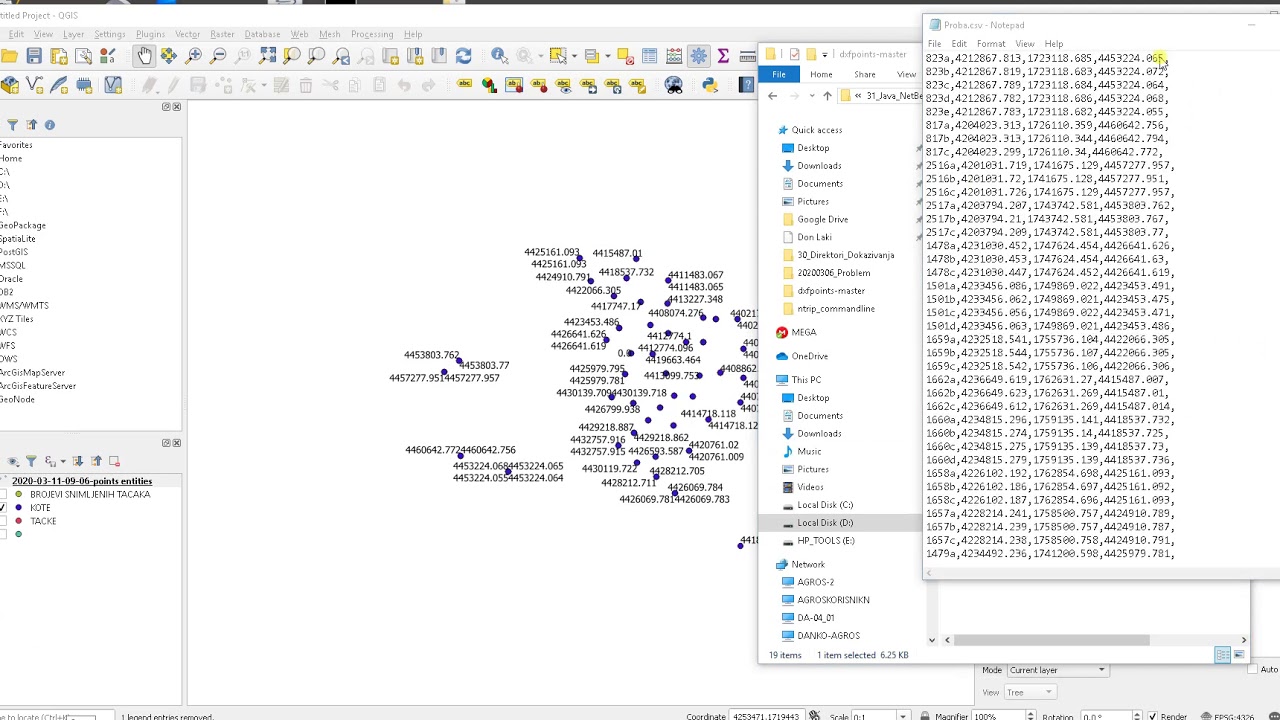Open the Scale dropdown in status bar
The width and height of the screenshot is (1280, 720).
902,716
